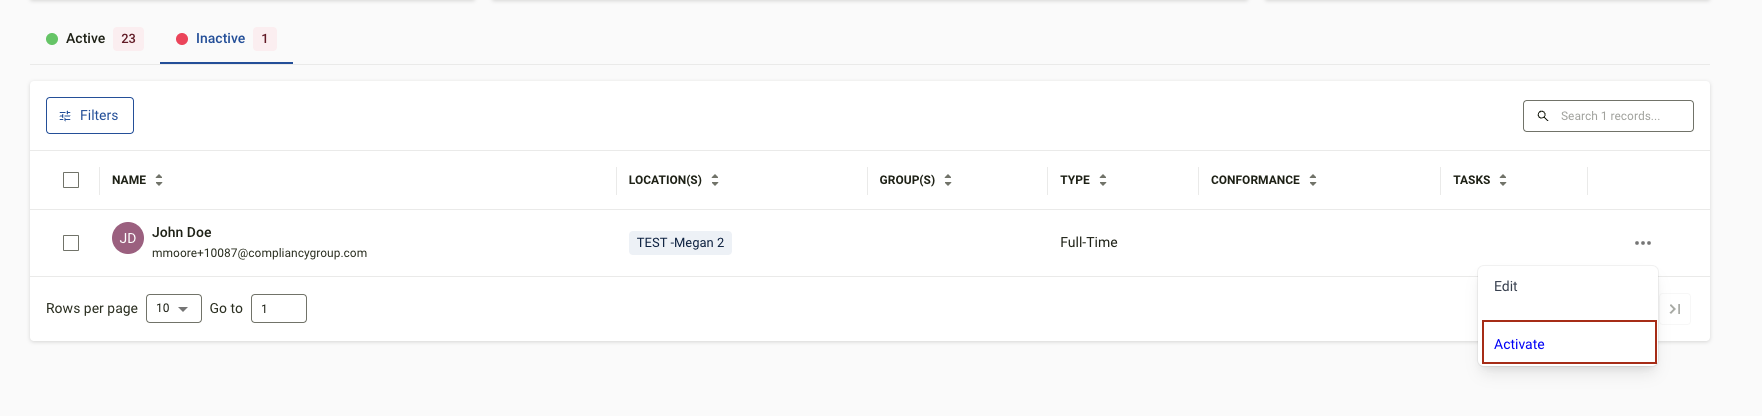This screenshot has height=416, width=1762.
Task: Check the John Doe row checkbox
Action: pos(71,243)
